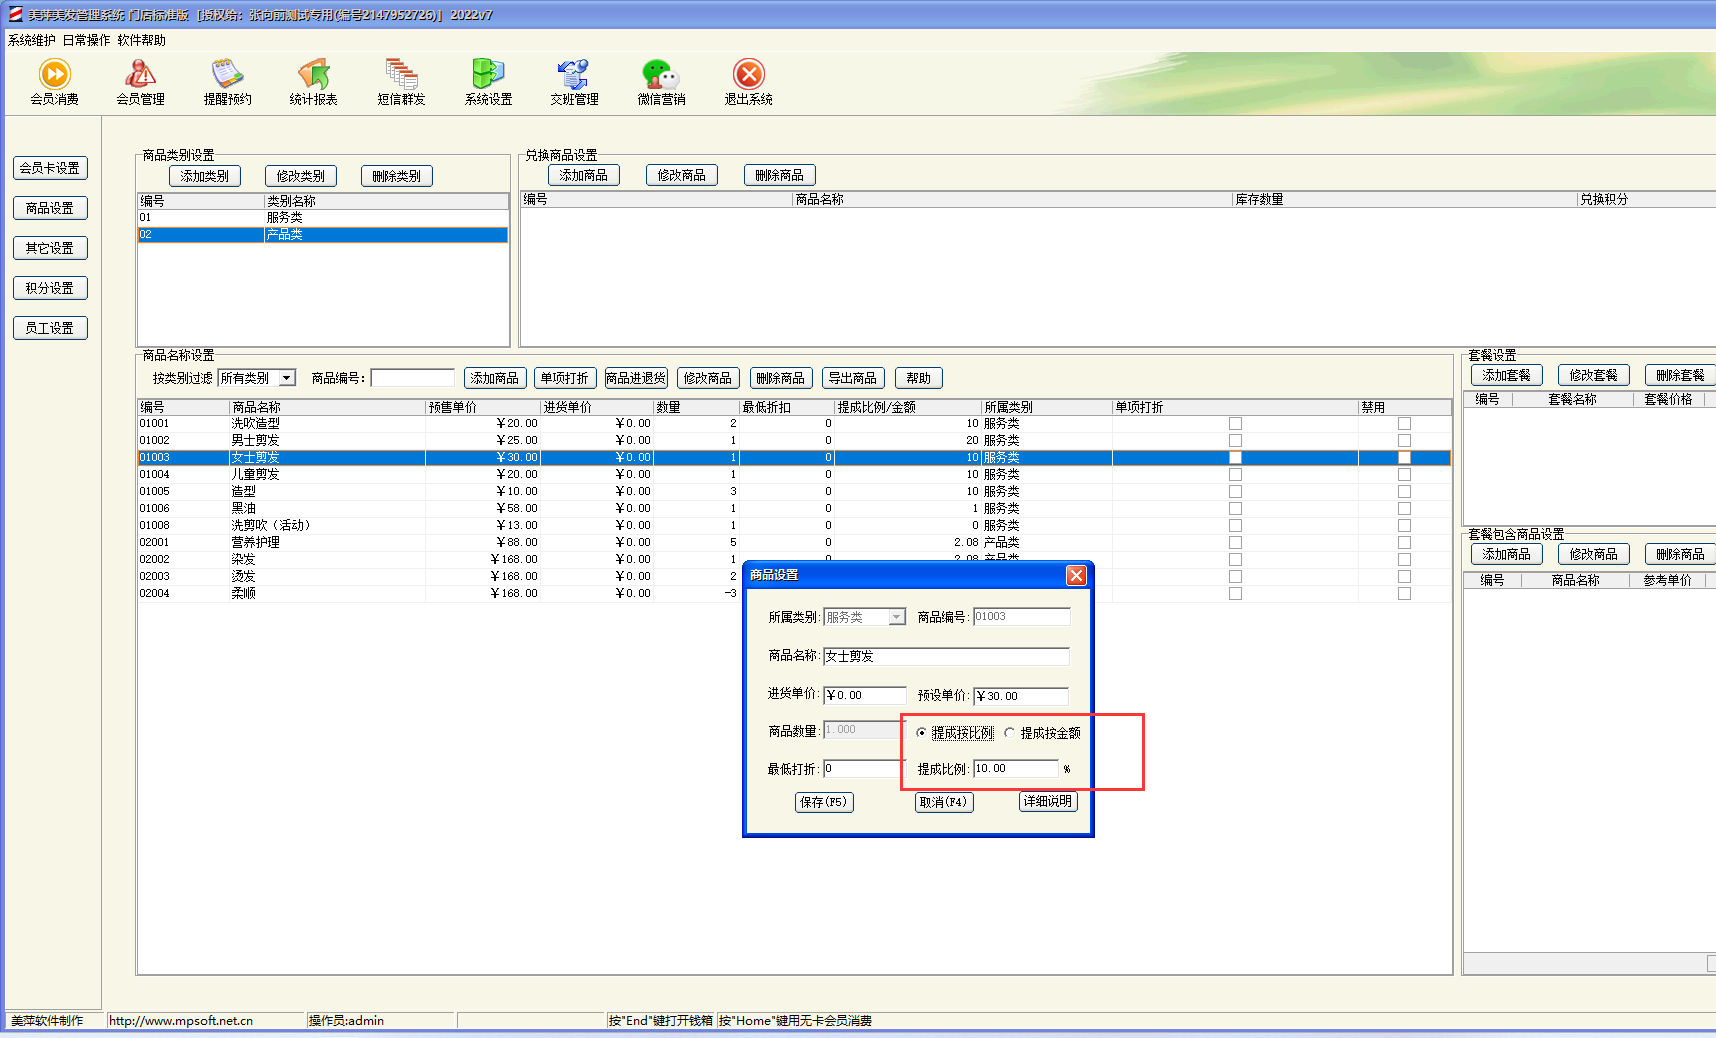The width and height of the screenshot is (1716, 1038).
Task: Click 删除商品 in 兑换商品设置 panel
Action: click(780, 175)
